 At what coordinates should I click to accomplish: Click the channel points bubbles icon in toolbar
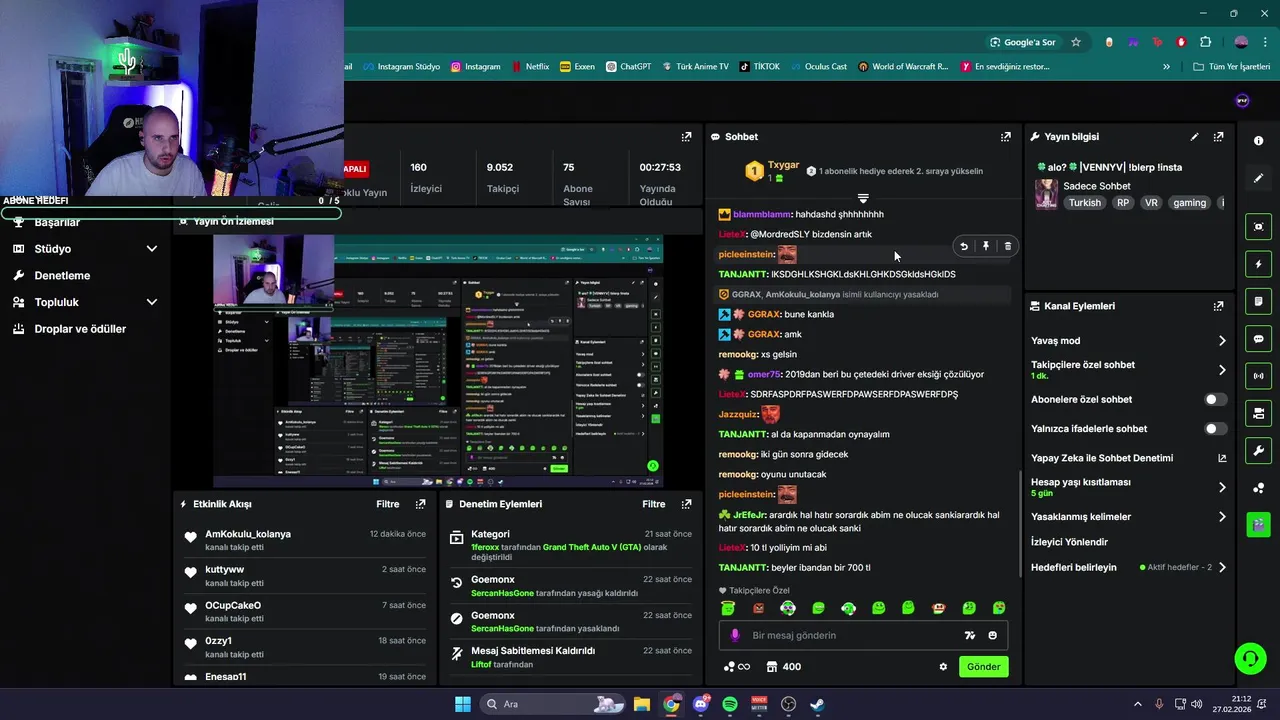(x=1258, y=488)
